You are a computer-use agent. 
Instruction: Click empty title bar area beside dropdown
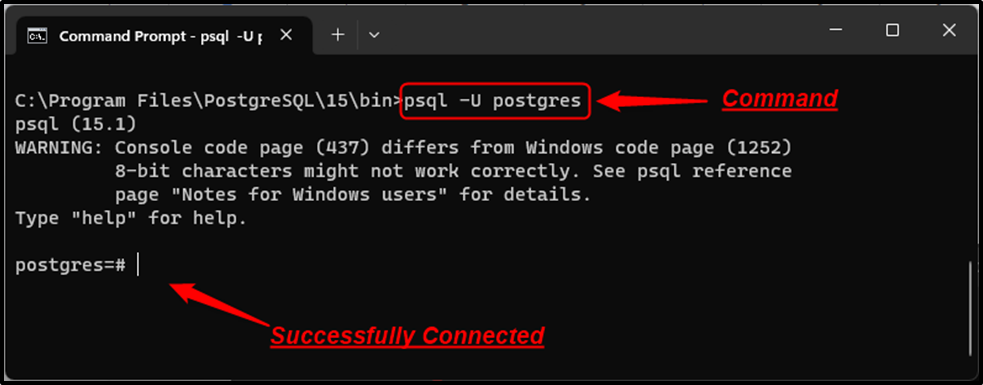tap(596, 35)
